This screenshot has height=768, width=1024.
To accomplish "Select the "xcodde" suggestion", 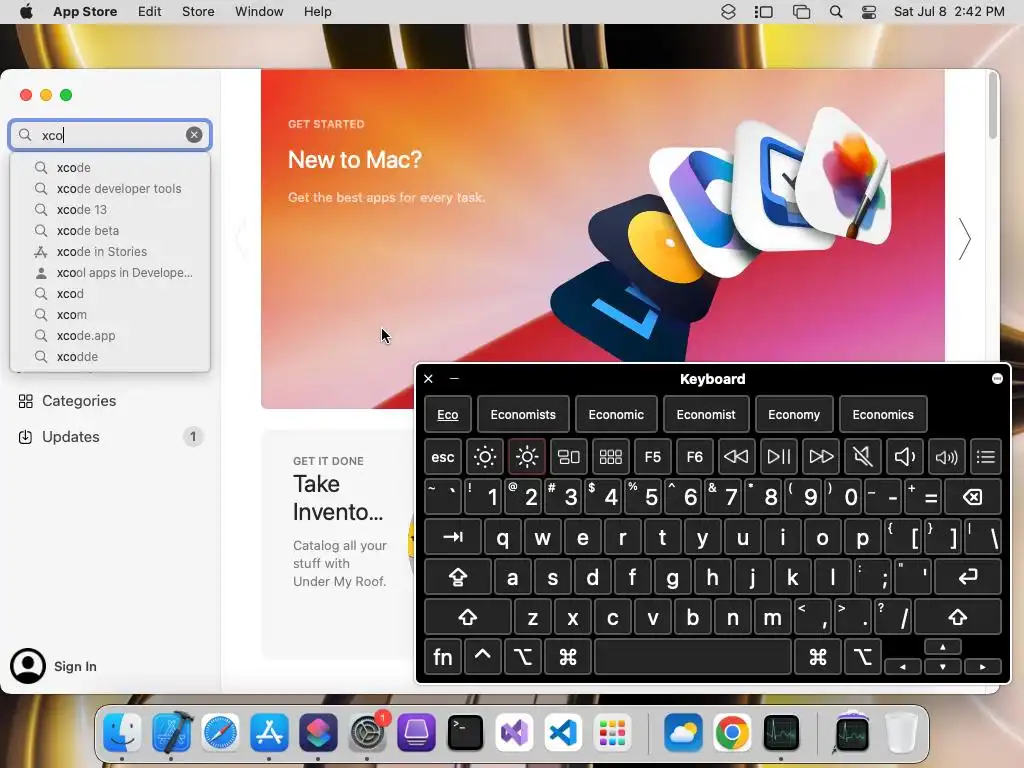I will 110,357.
